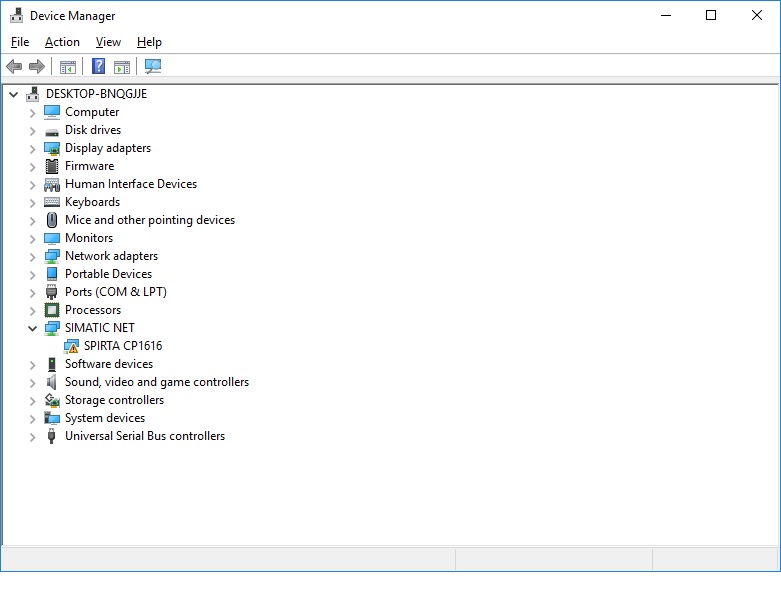
Task: Select the Software devices label
Action: [x=109, y=364]
